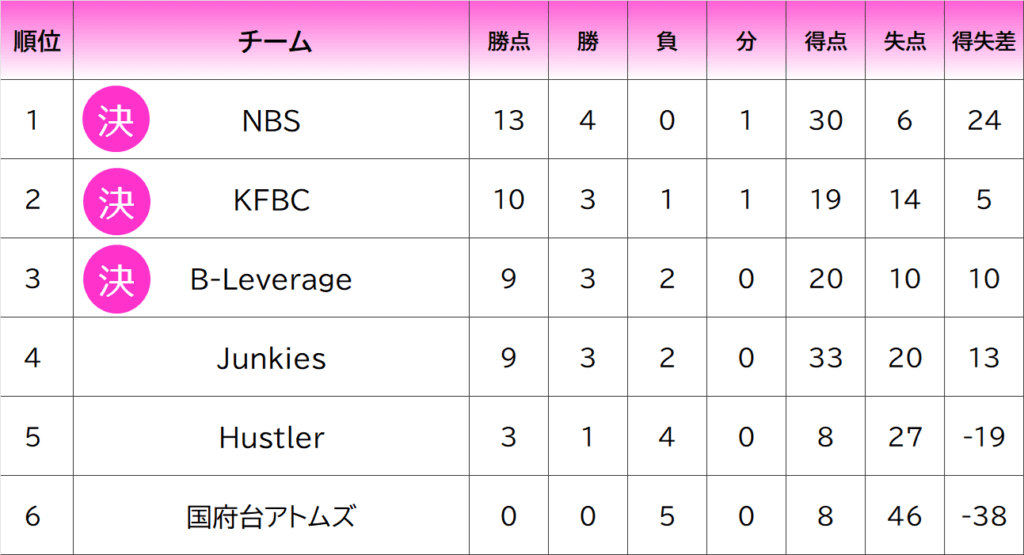Select the チーム column header

[274, 42]
